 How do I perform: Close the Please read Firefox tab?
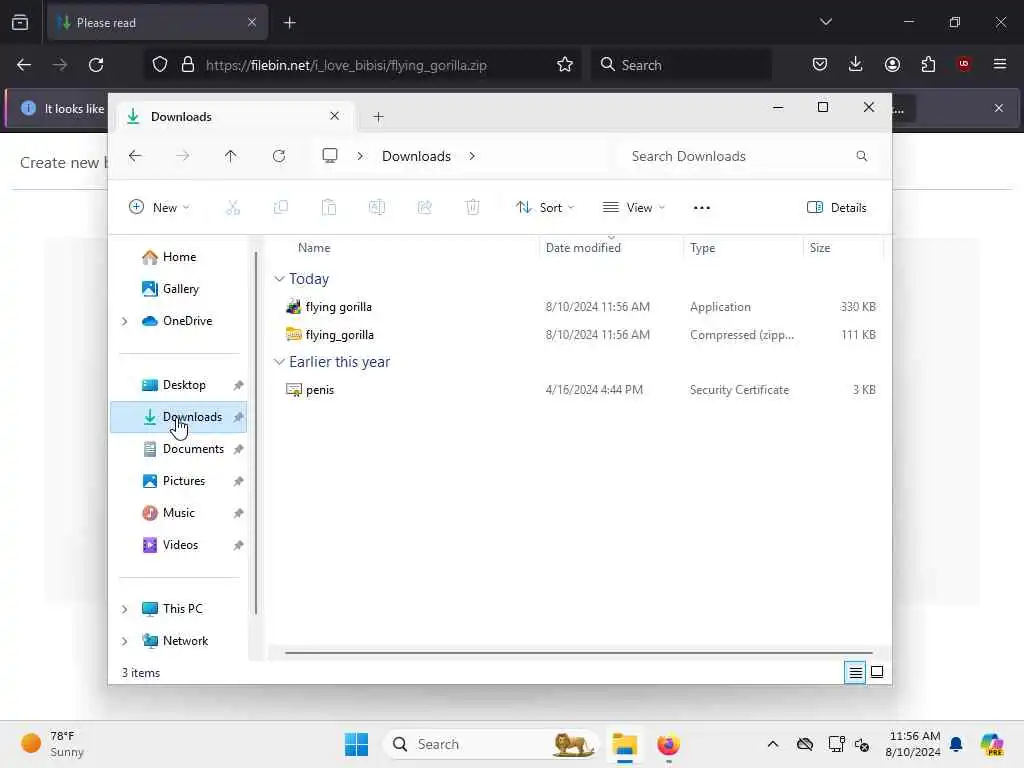[x=252, y=23]
